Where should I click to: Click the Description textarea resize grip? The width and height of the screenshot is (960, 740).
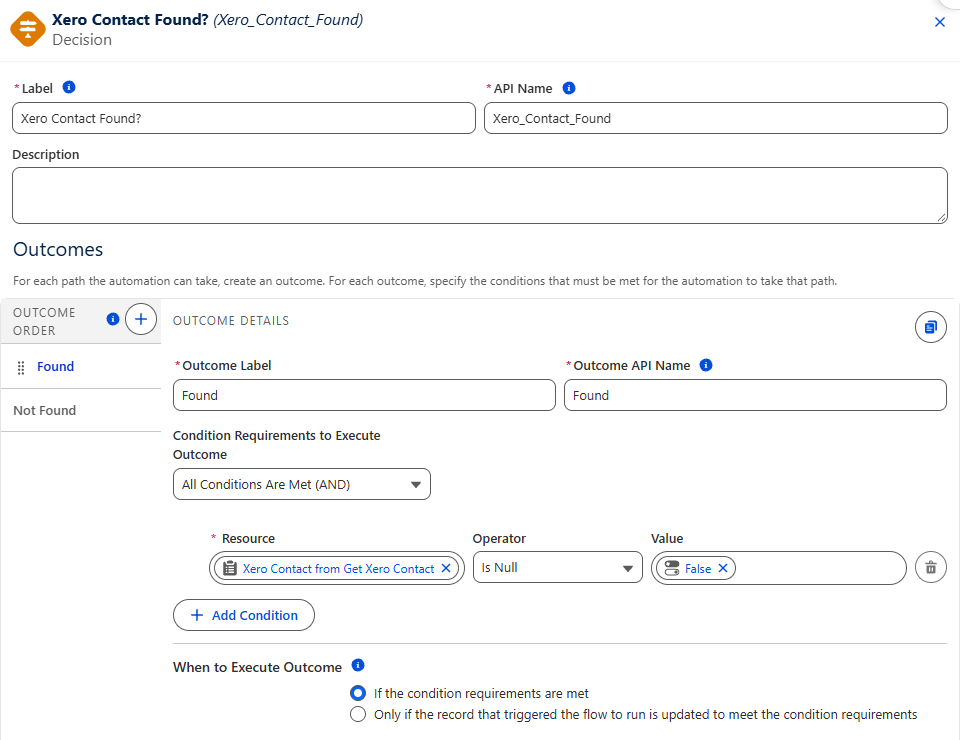[942, 218]
